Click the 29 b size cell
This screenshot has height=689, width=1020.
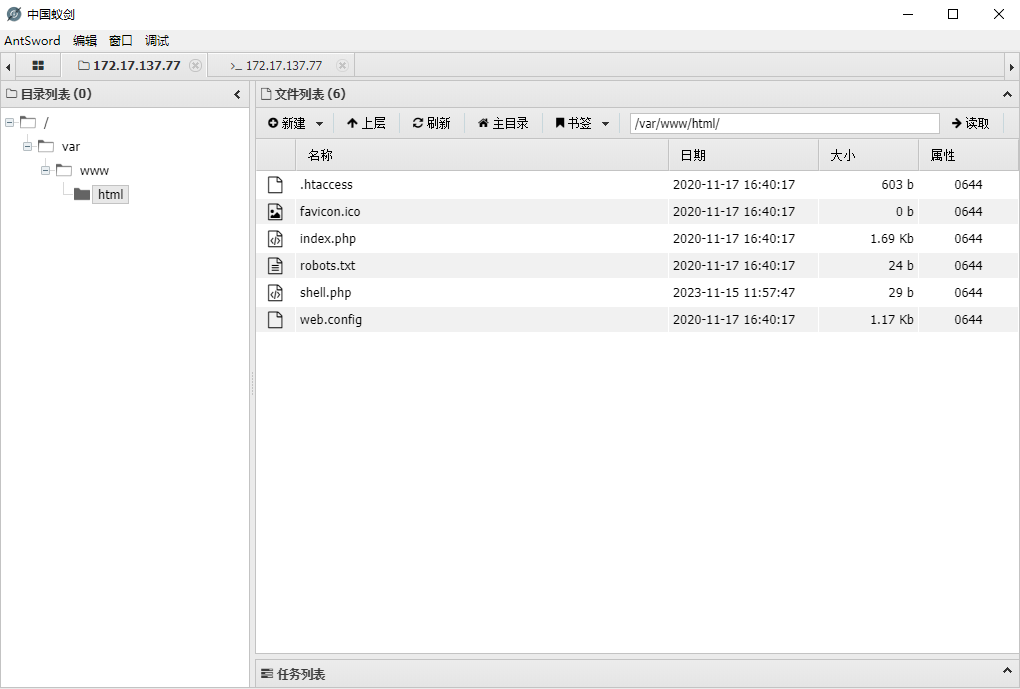(901, 293)
